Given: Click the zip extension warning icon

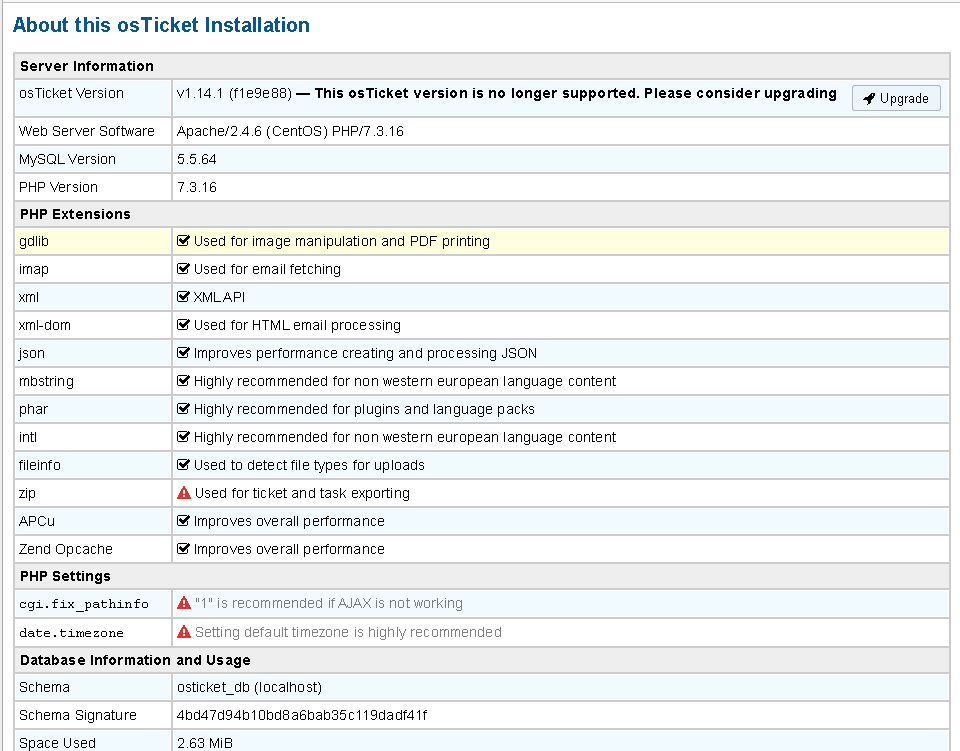Looking at the screenshot, I should [x=184, y=493].
